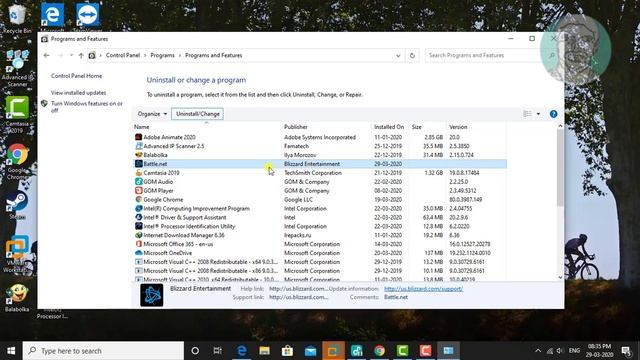The height and width of the screenshot is (360, 640).
Task: Open Steam desktop shortcut
Action: [x=17, y=204]
